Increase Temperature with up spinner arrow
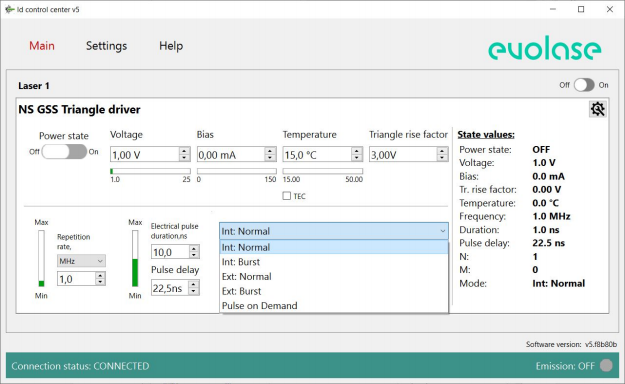The height and width of the screenshot is (384, 625). click(x=357, y=151)
